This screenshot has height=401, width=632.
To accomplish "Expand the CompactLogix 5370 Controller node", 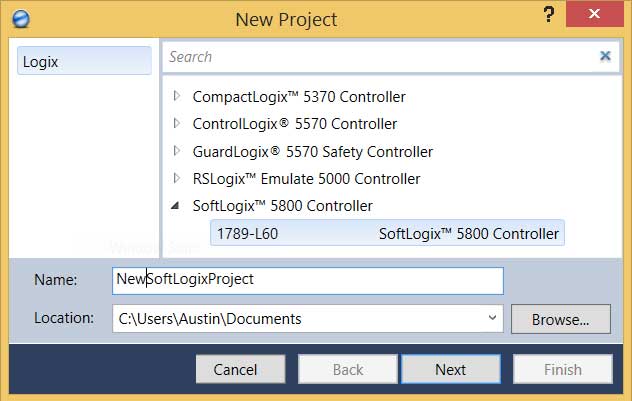I will pos(177,96).
